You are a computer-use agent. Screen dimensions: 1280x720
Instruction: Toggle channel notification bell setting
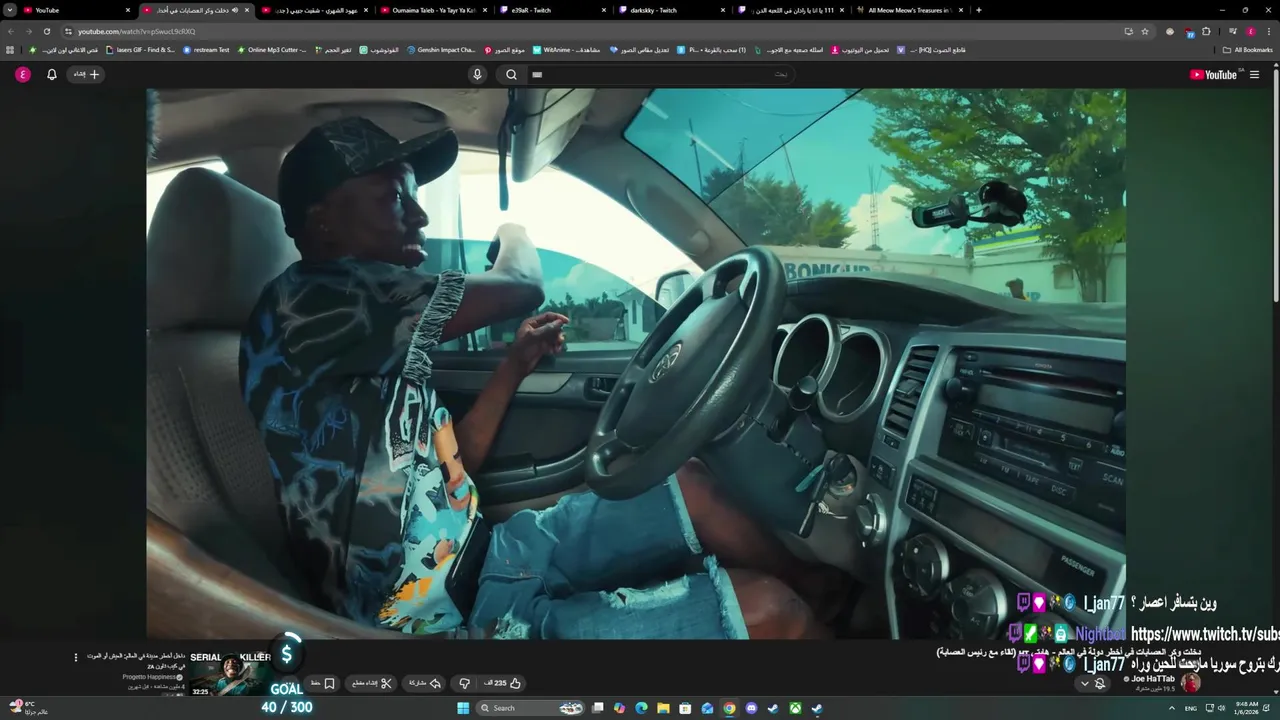click(1092, 684)
